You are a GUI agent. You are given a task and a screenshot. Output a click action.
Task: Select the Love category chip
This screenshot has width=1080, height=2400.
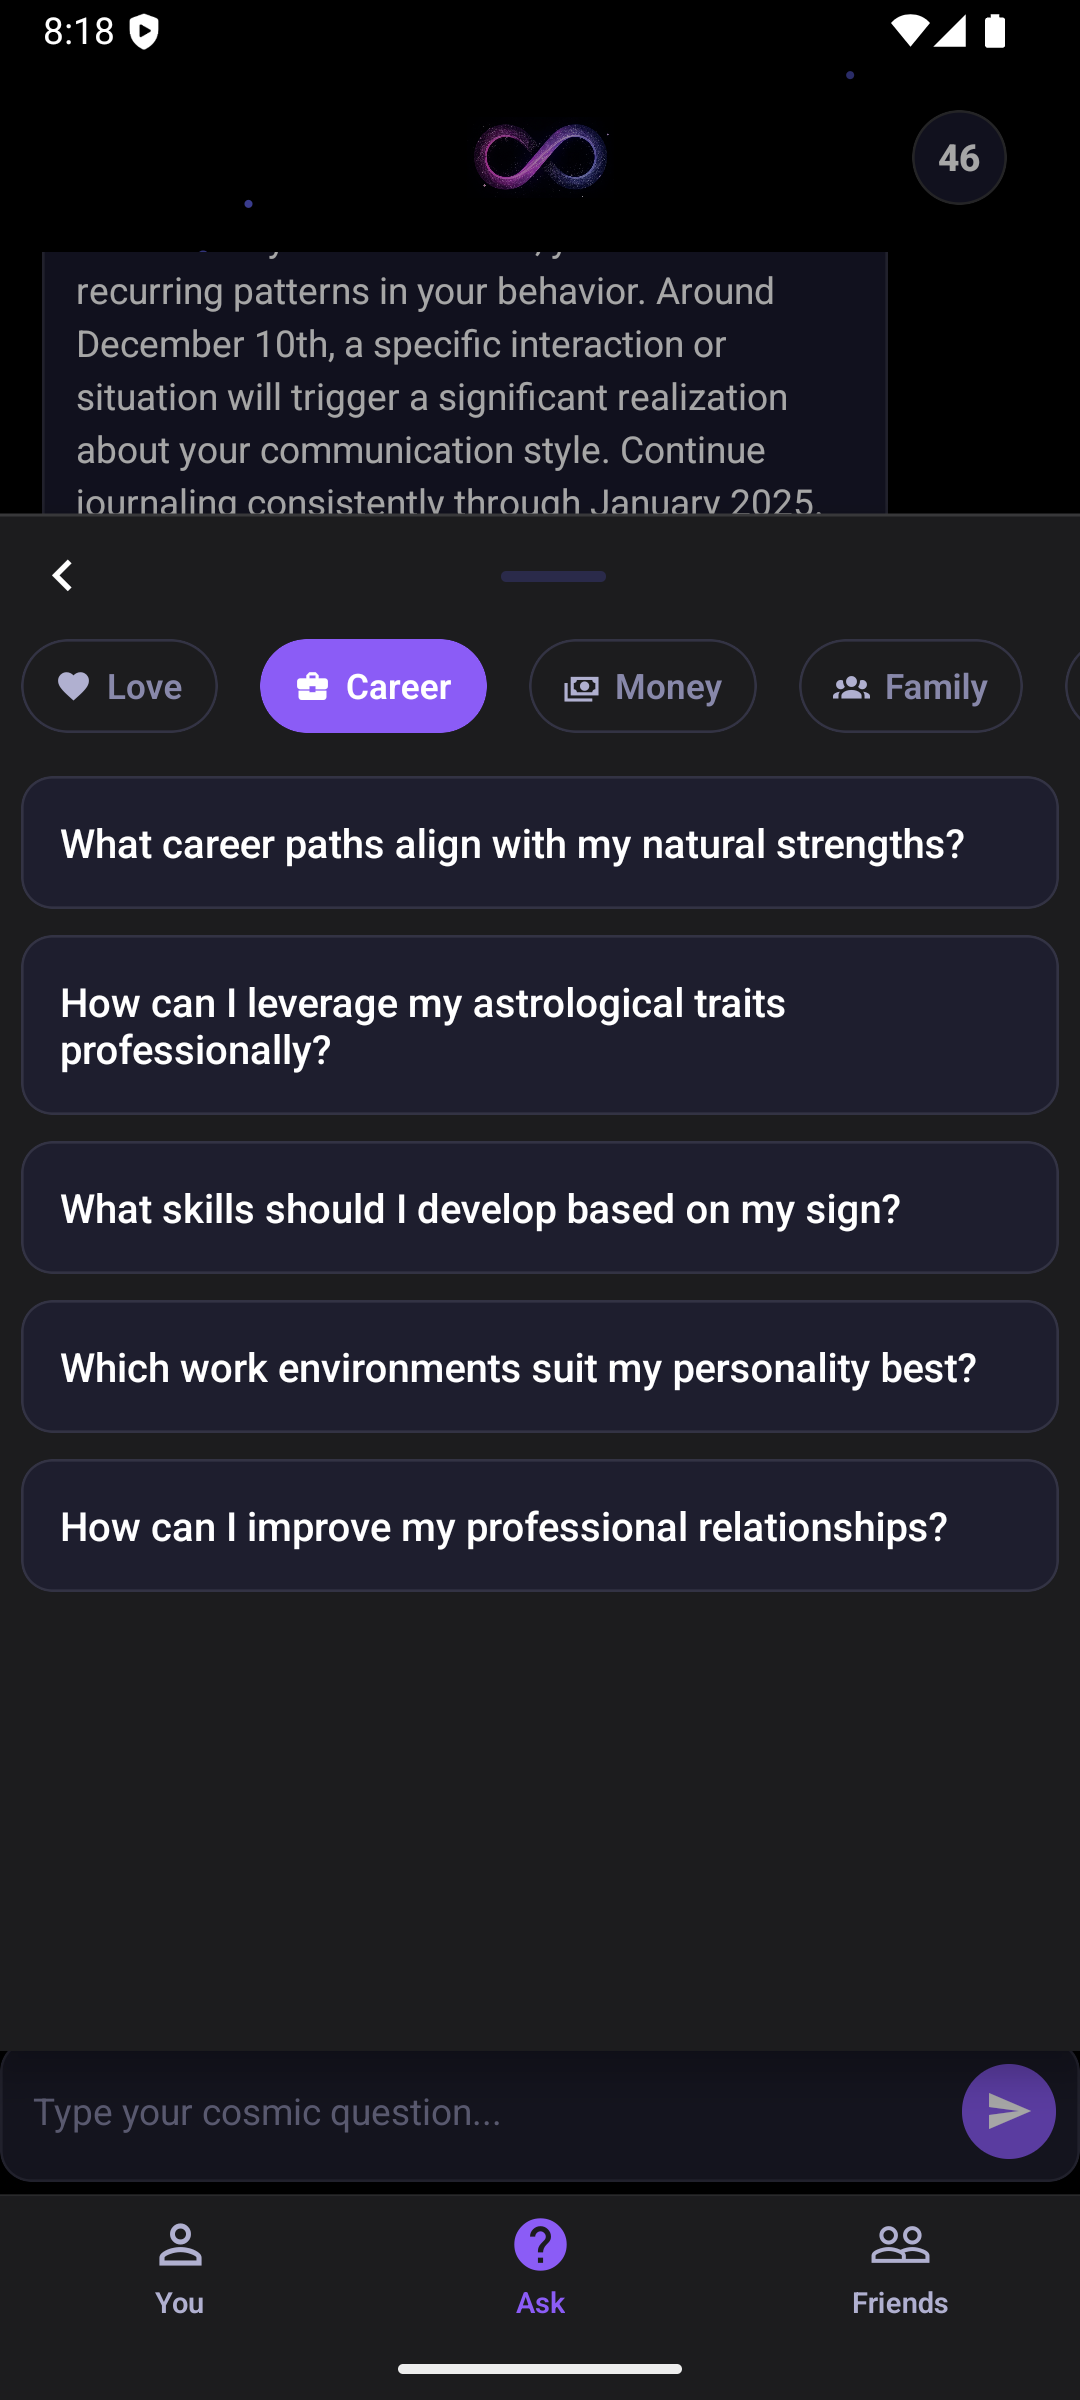pos(119,686)
